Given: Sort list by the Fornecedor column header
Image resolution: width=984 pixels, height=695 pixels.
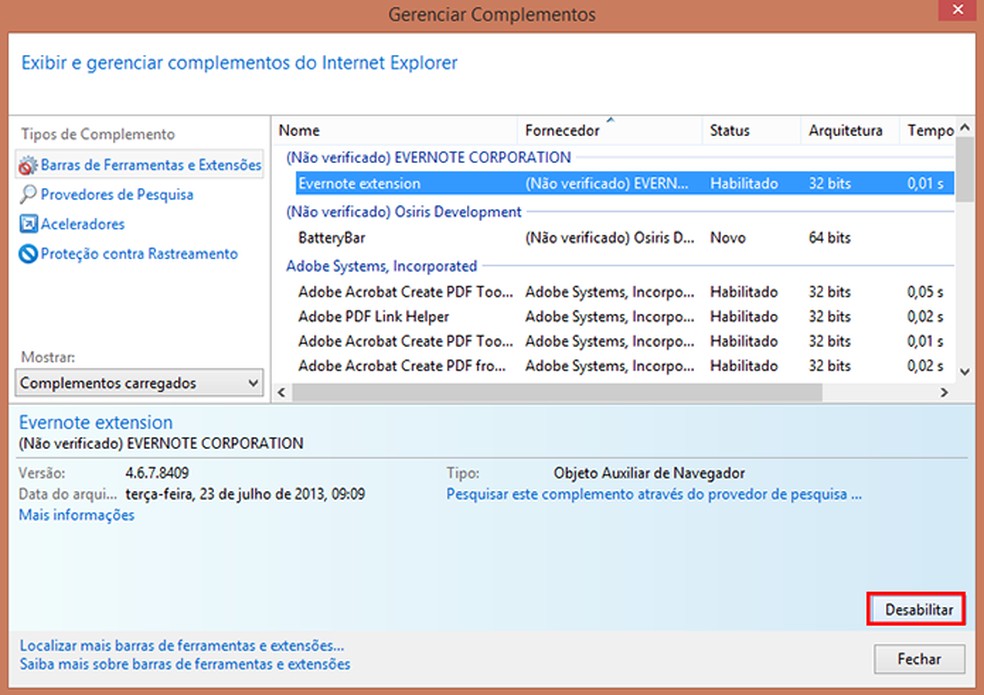Looking at the screenshot, I should (608, 130).
